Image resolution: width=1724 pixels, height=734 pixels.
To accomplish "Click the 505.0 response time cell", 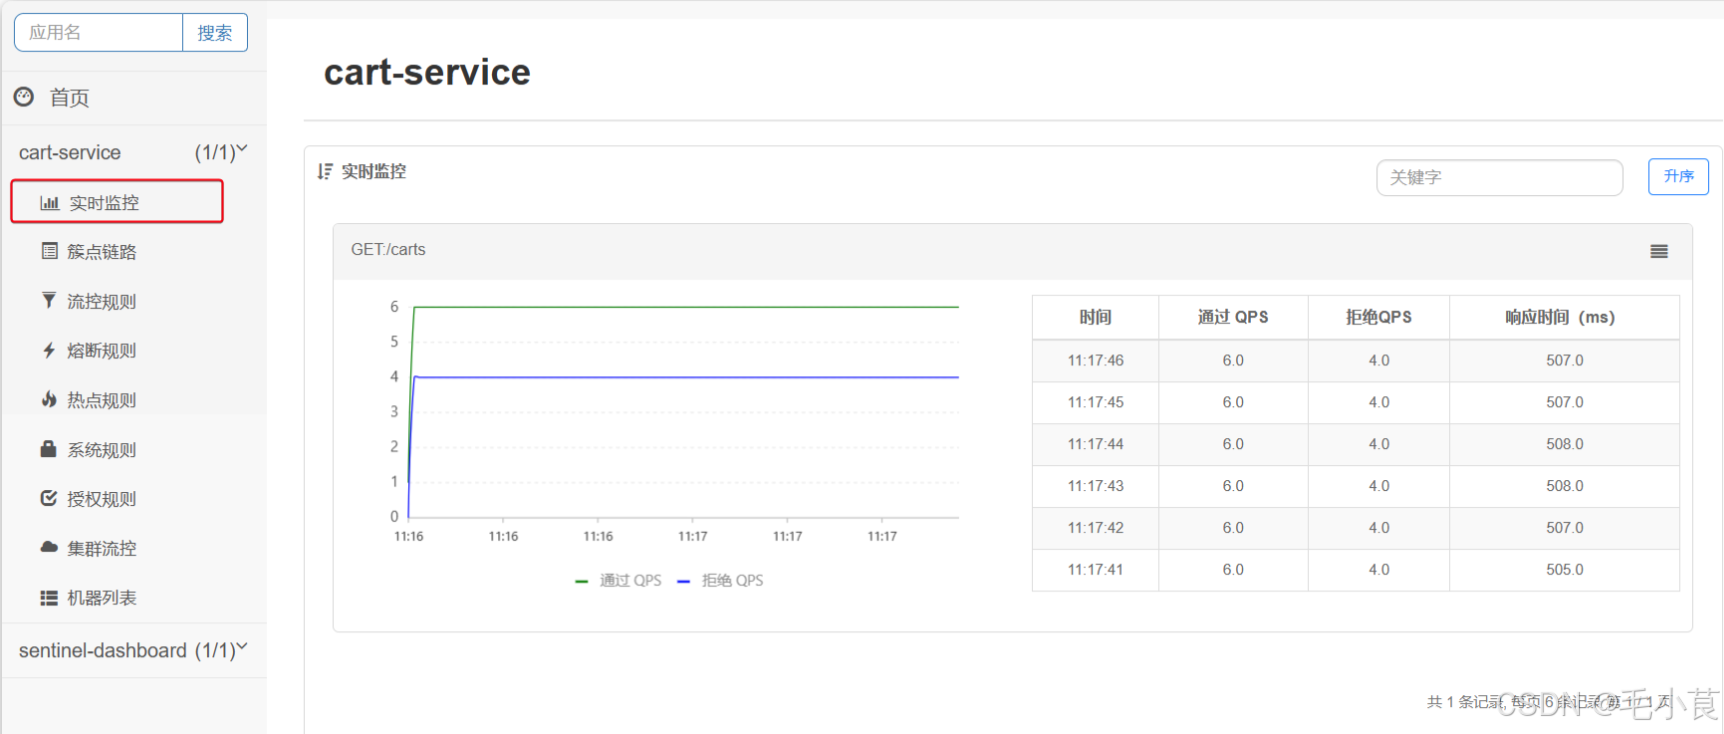I will coord(1564,570).
